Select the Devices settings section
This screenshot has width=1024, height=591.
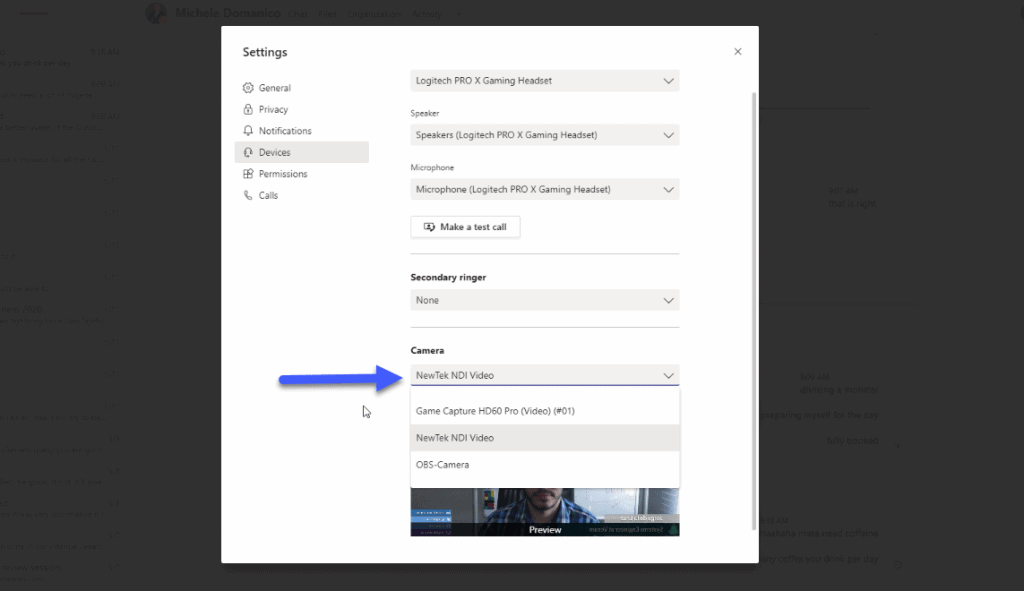click(302, 152)
